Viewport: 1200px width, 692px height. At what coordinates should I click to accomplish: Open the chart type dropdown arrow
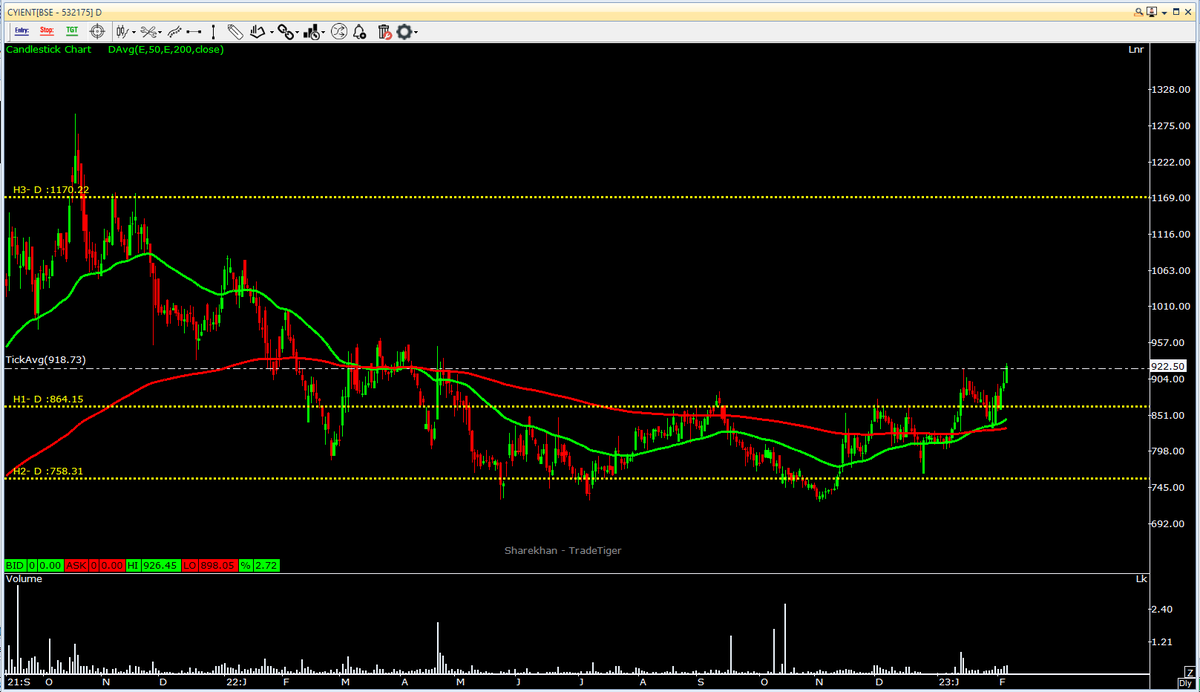coord(134,32)
